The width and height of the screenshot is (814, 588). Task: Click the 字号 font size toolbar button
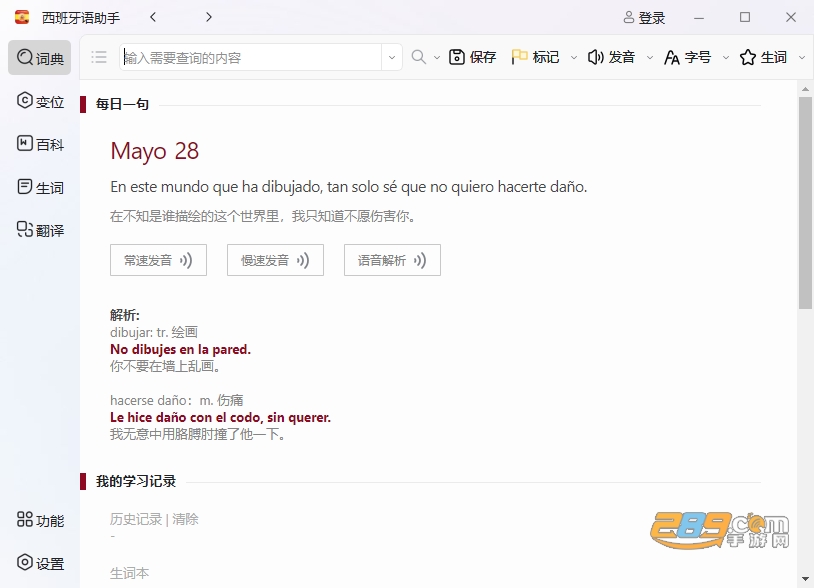[687, 57]
